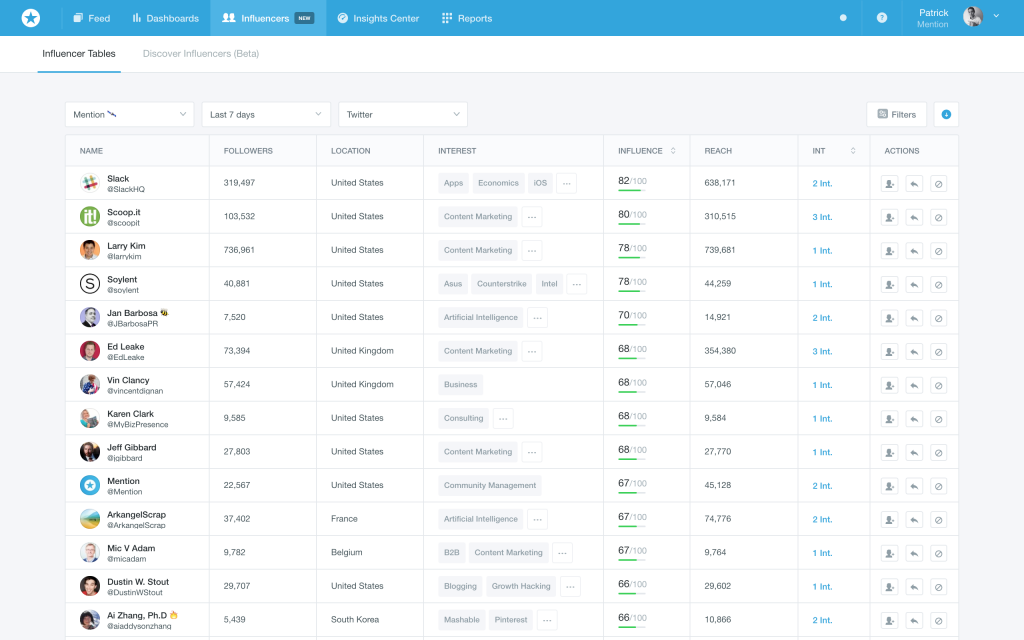Click the Growth Hacking interest tag
This screenshot has height=640, width=1024.
[521, 586]
